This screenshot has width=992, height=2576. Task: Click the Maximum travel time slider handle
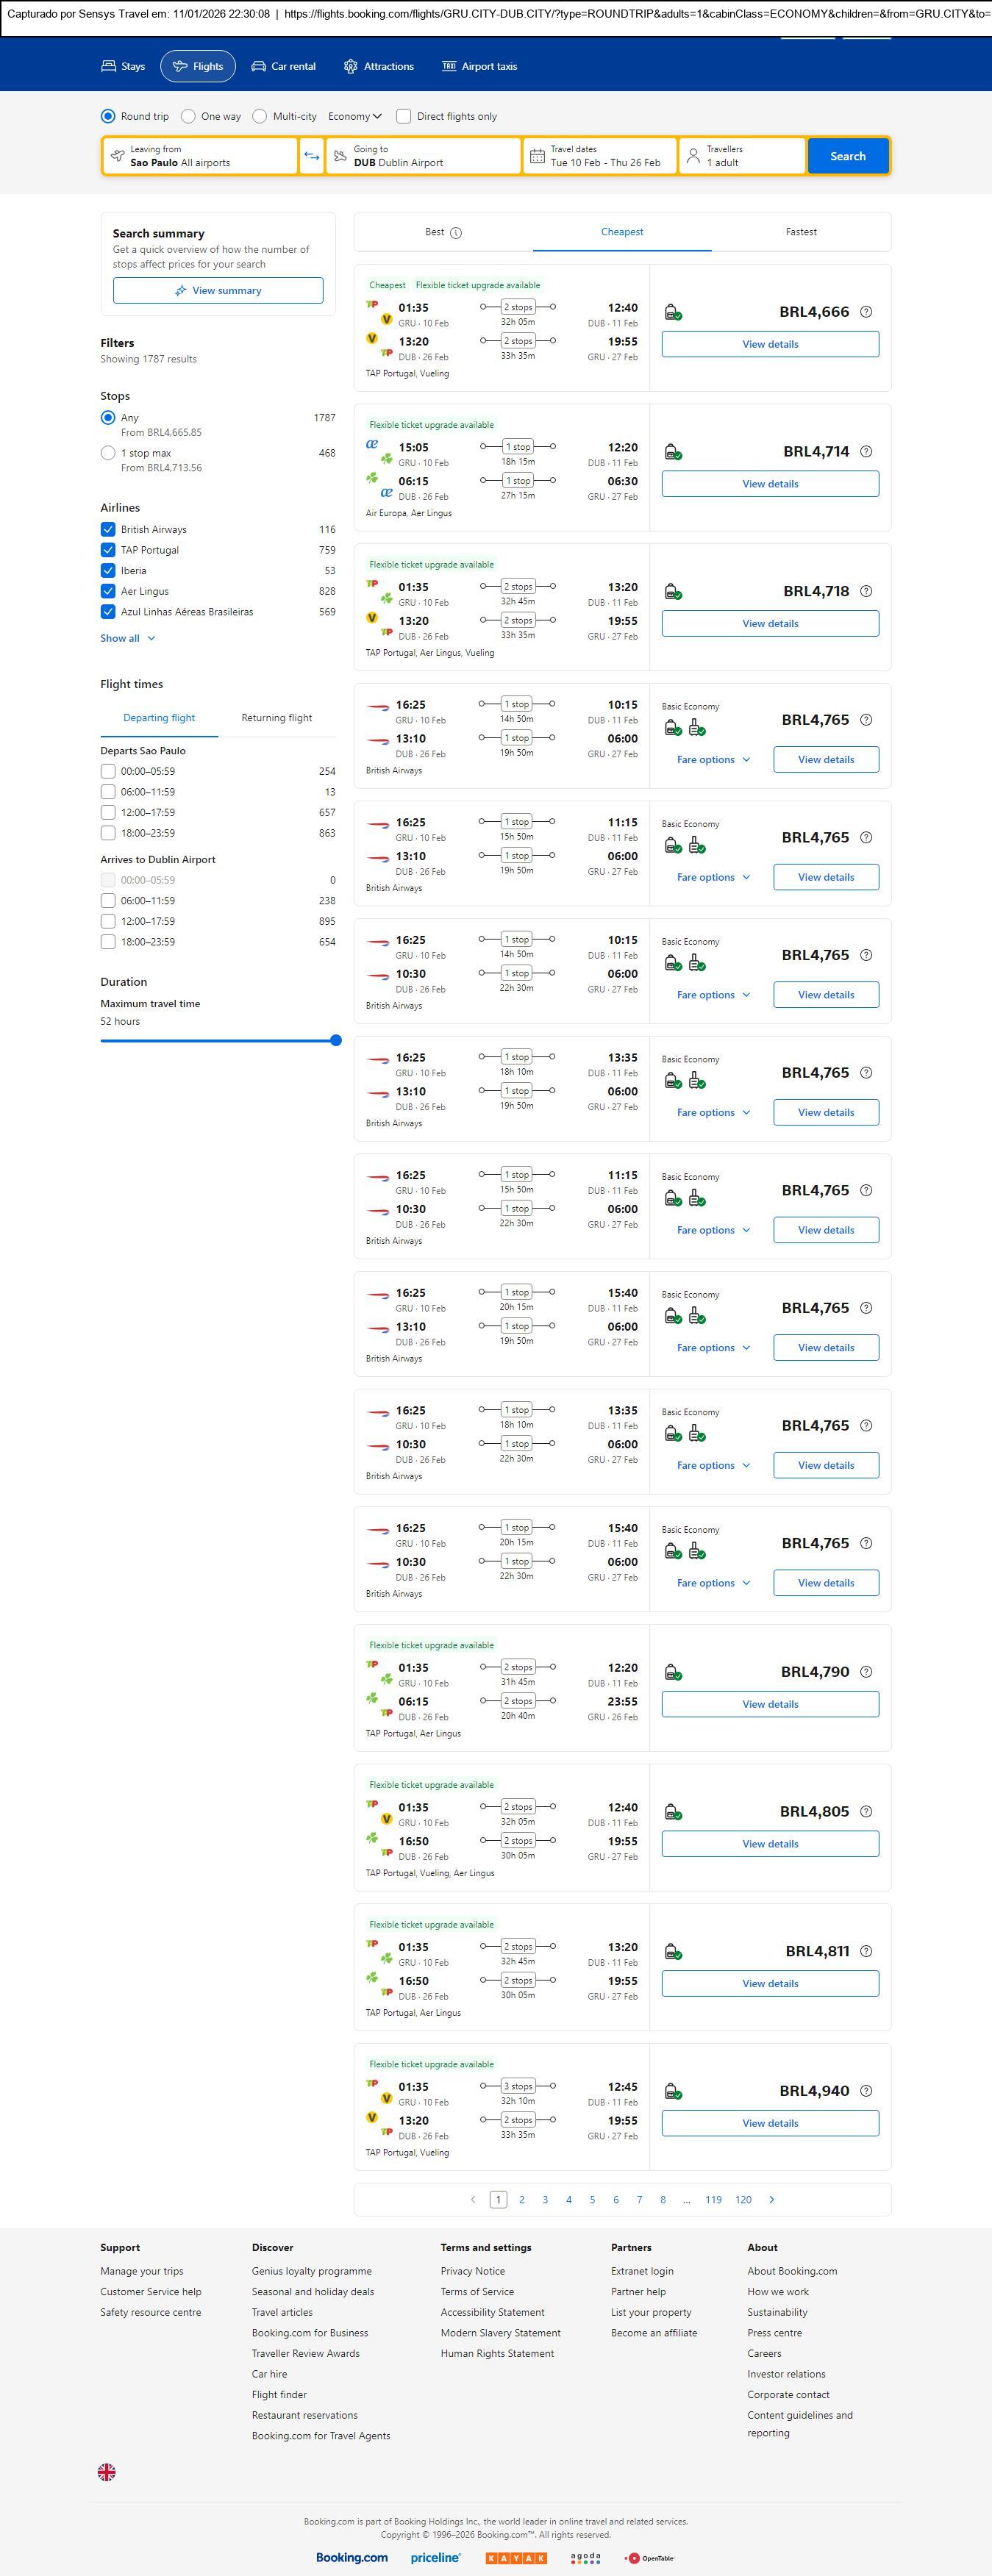point(336,1040)
